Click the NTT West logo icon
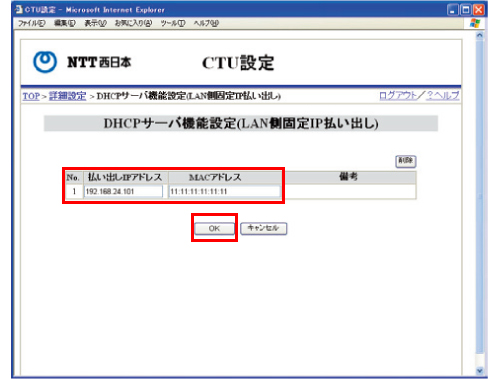Viewport: 500px width, 379px height. (x=45, y=62)
